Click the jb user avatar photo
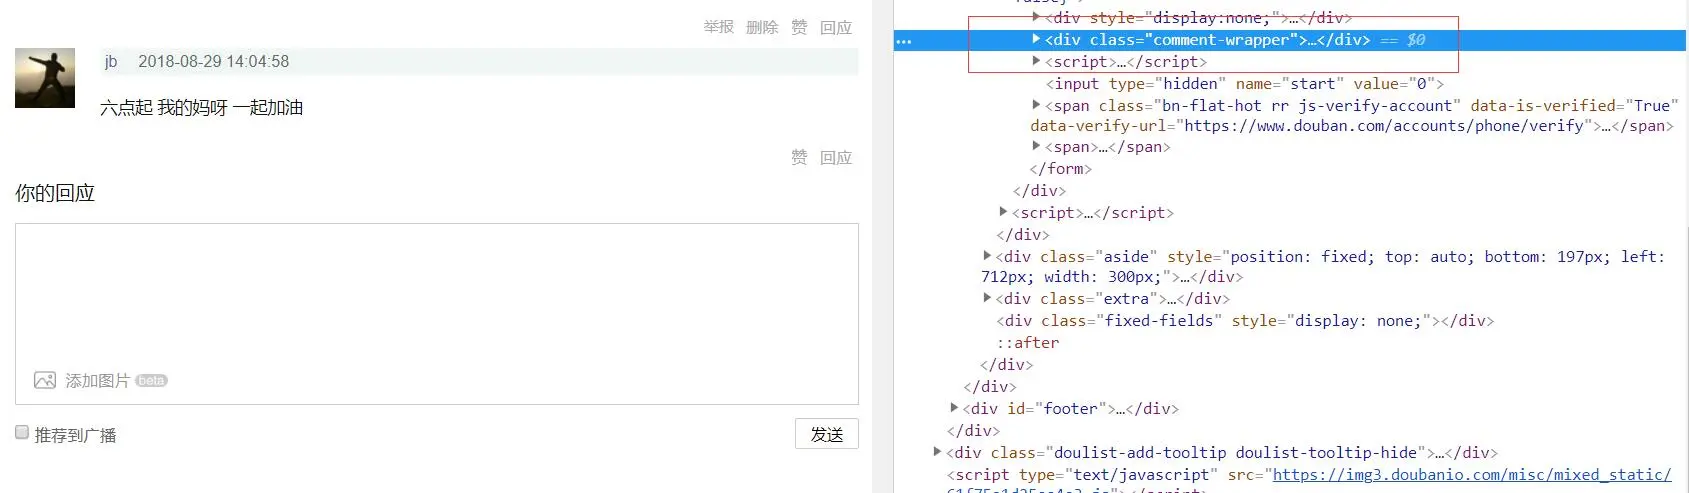Image resolution: width=1689 pixels, height=493 pixels. [x=45, y=78]
